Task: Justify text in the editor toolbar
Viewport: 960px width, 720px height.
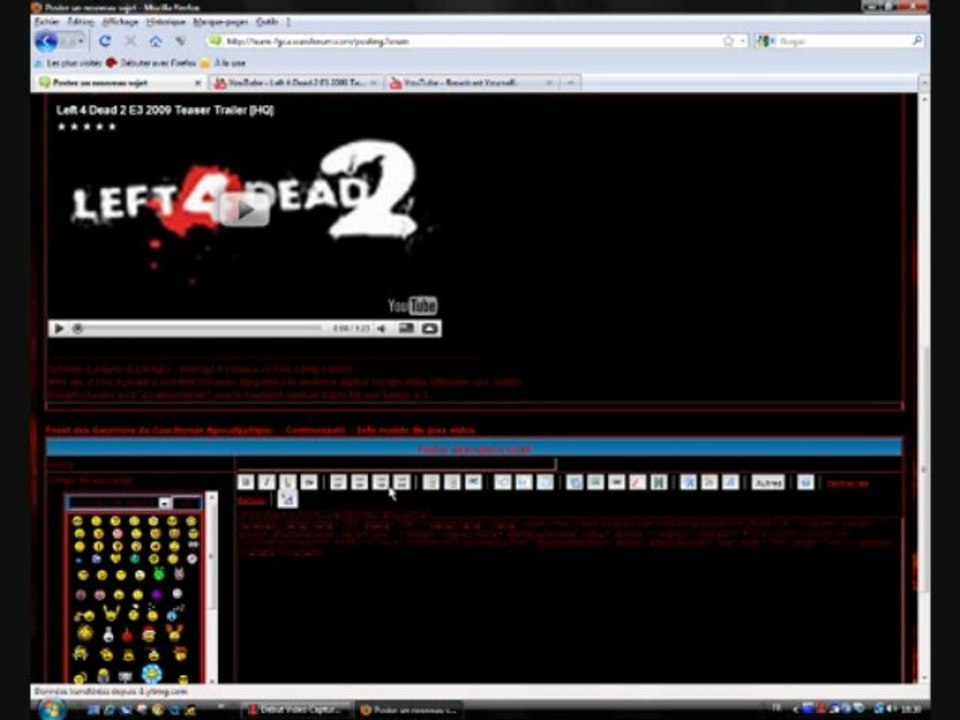Action: (402, 482)
